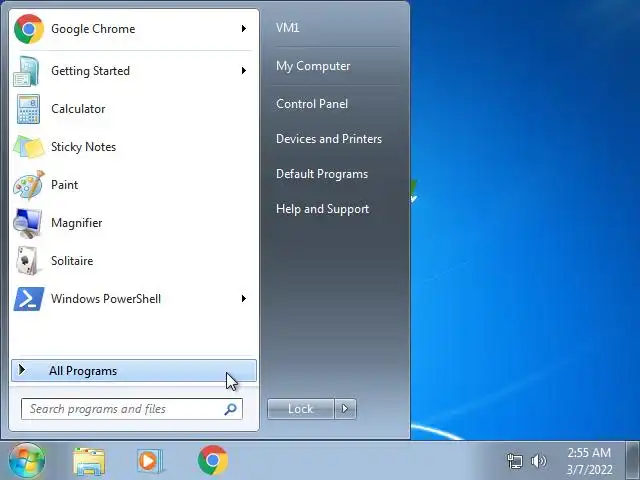Click the Windows Start orb
Screen dimensions: 640x480
[x=27, y=460]
